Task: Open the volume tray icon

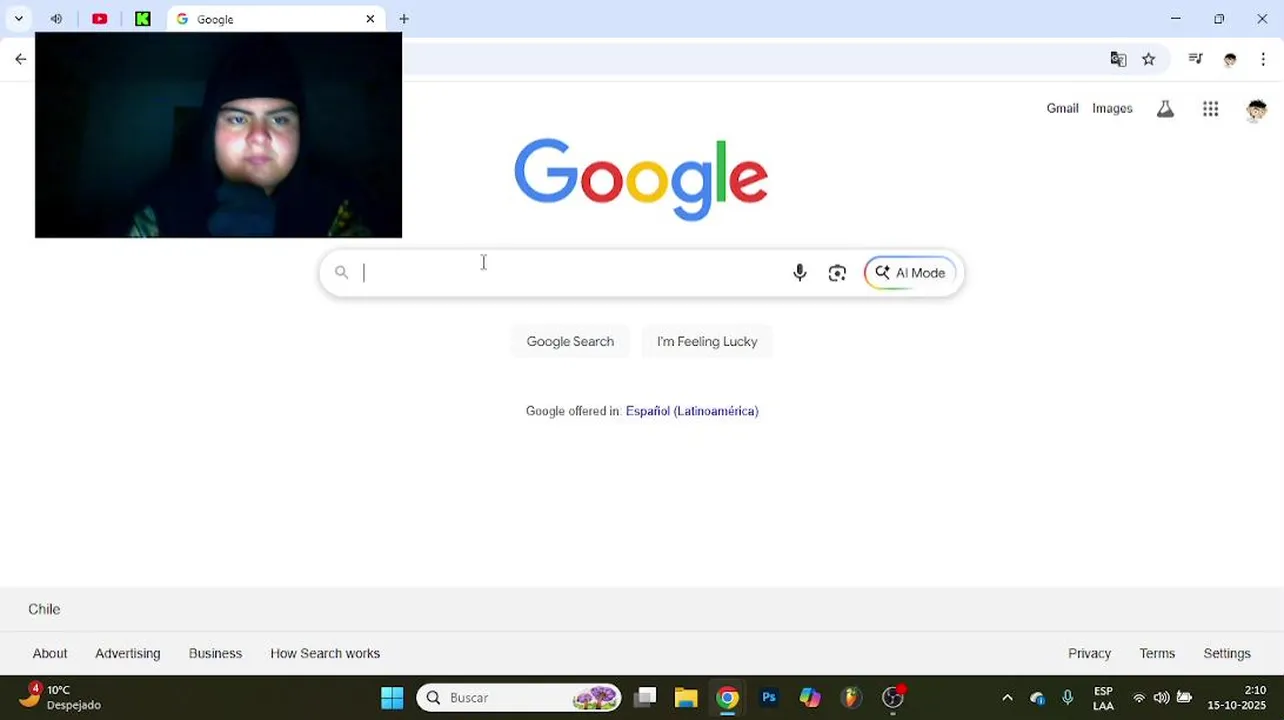Action: (1161, 698)
